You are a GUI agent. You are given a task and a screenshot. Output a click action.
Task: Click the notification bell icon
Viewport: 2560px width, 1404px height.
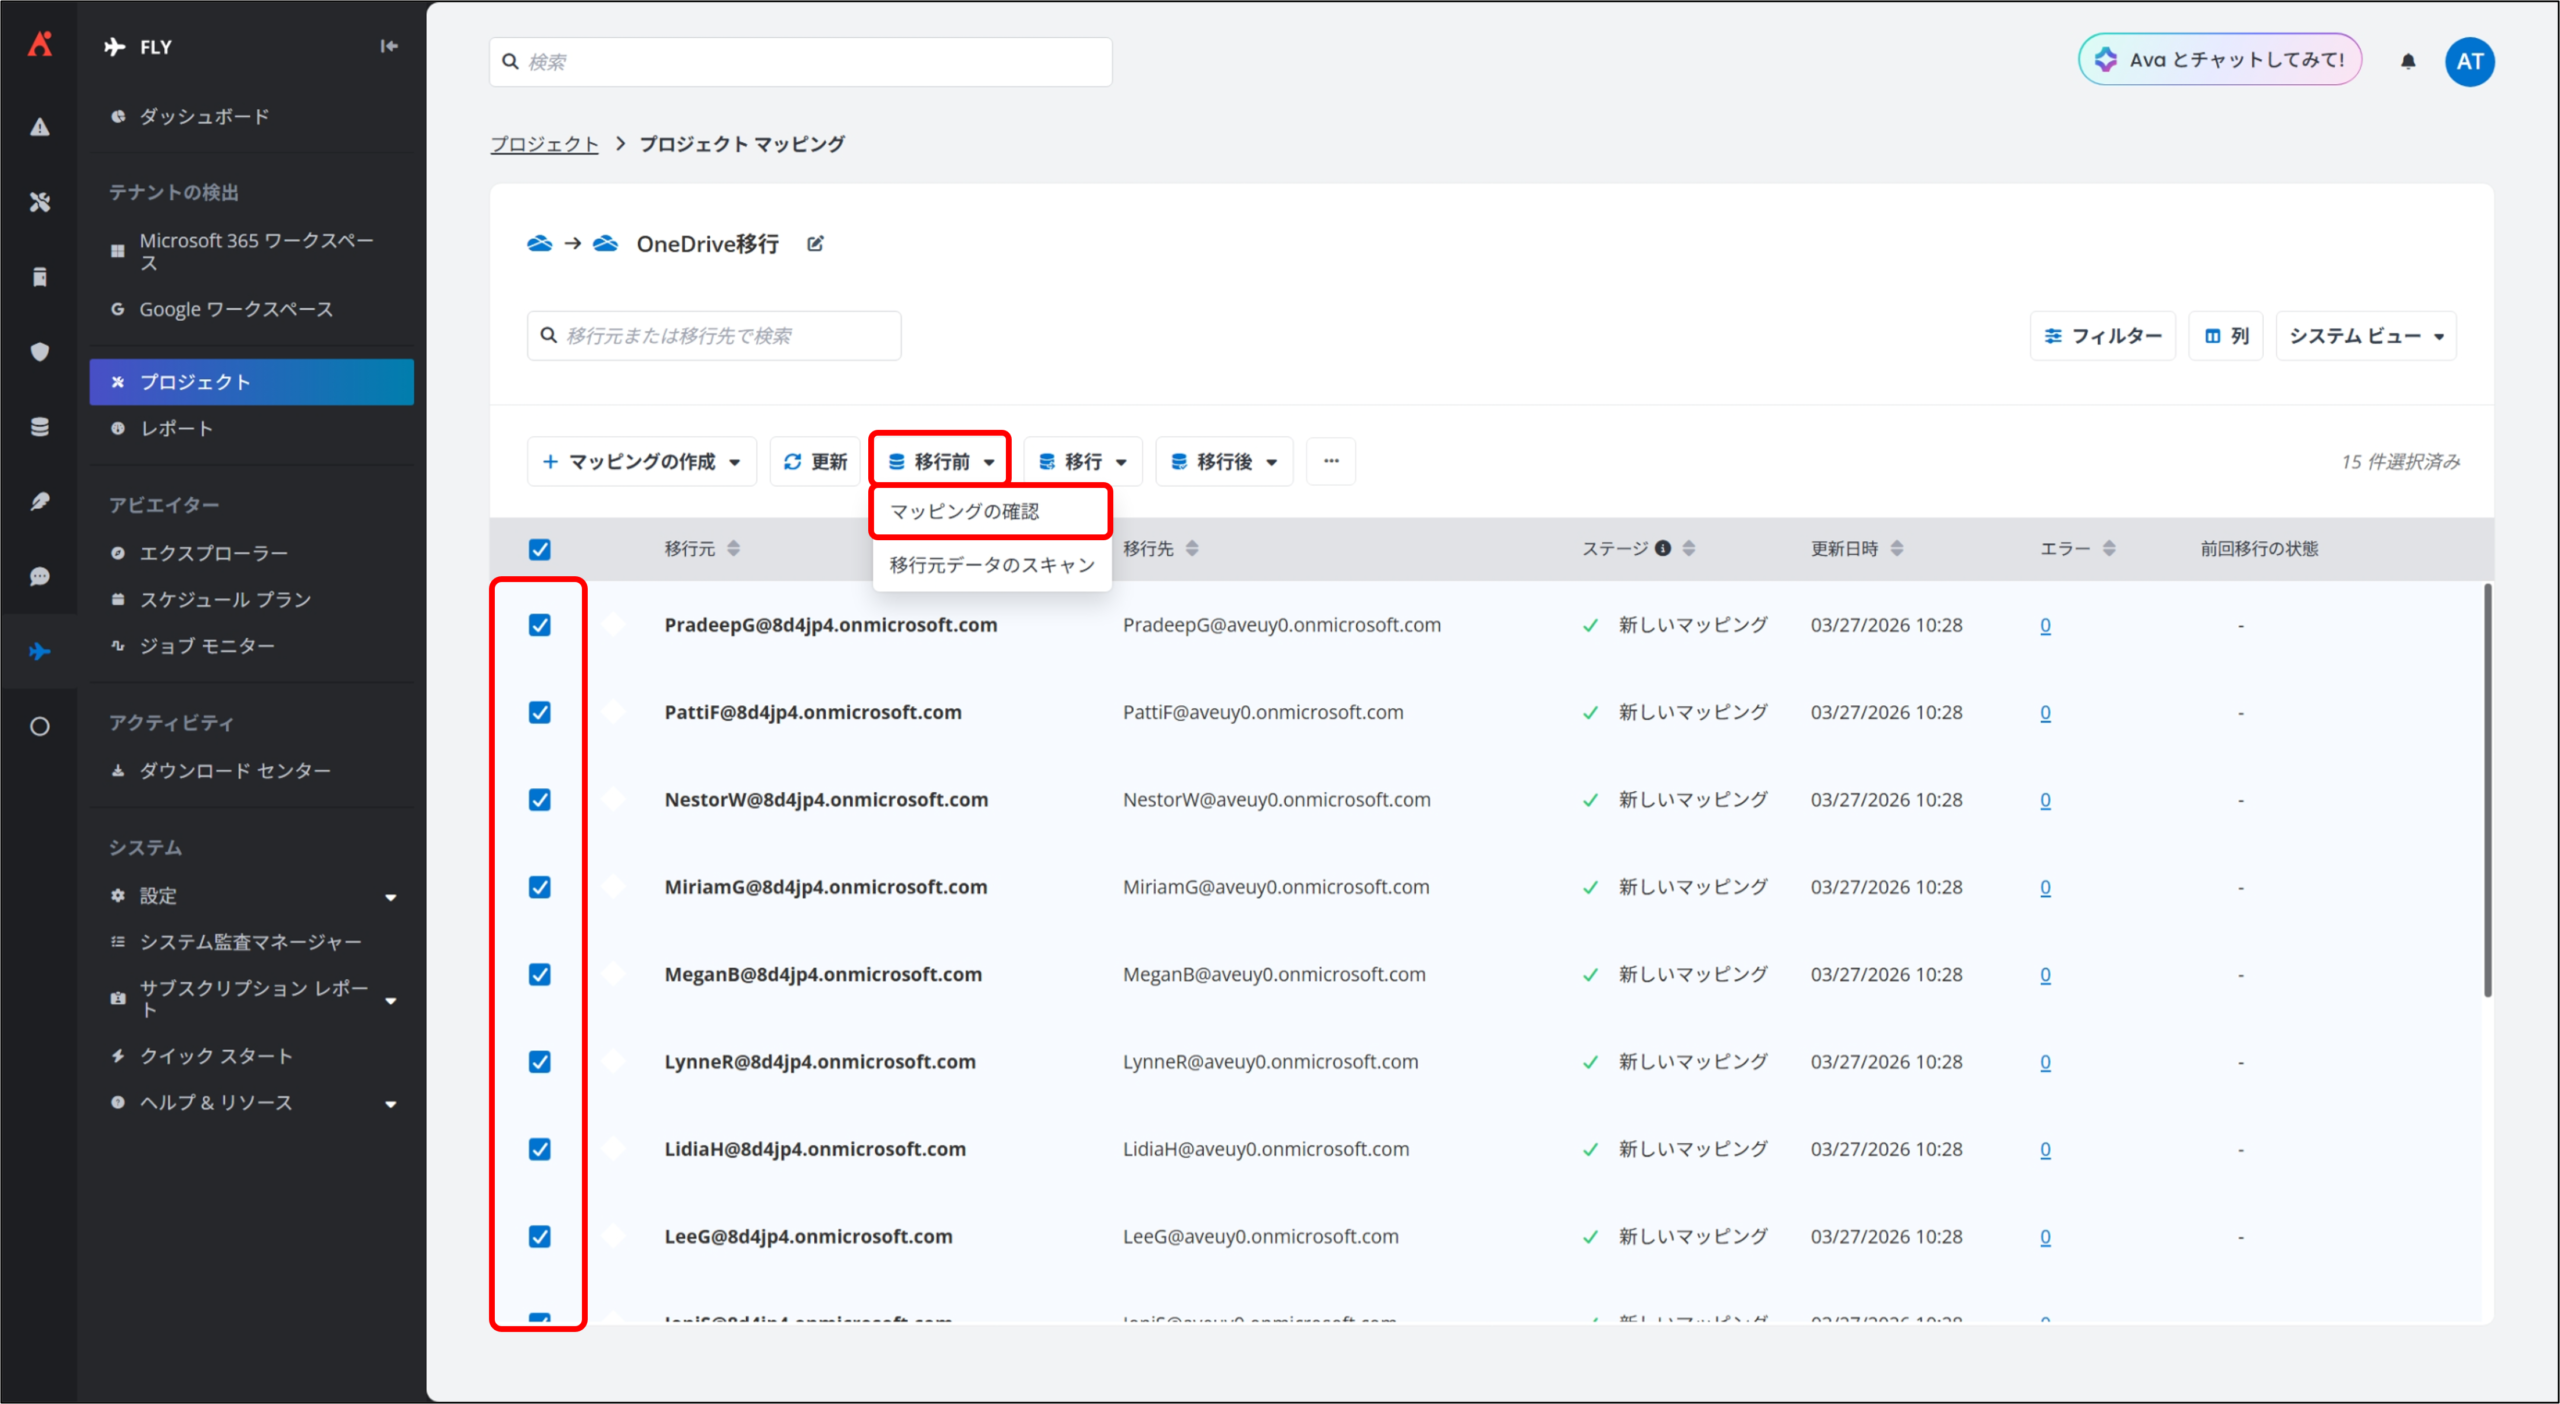click(x=2408, y=62)
